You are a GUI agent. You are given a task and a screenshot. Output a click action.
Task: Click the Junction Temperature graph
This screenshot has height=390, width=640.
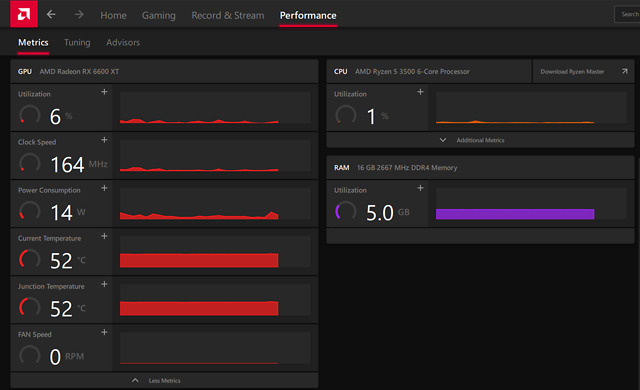[215, 300]
